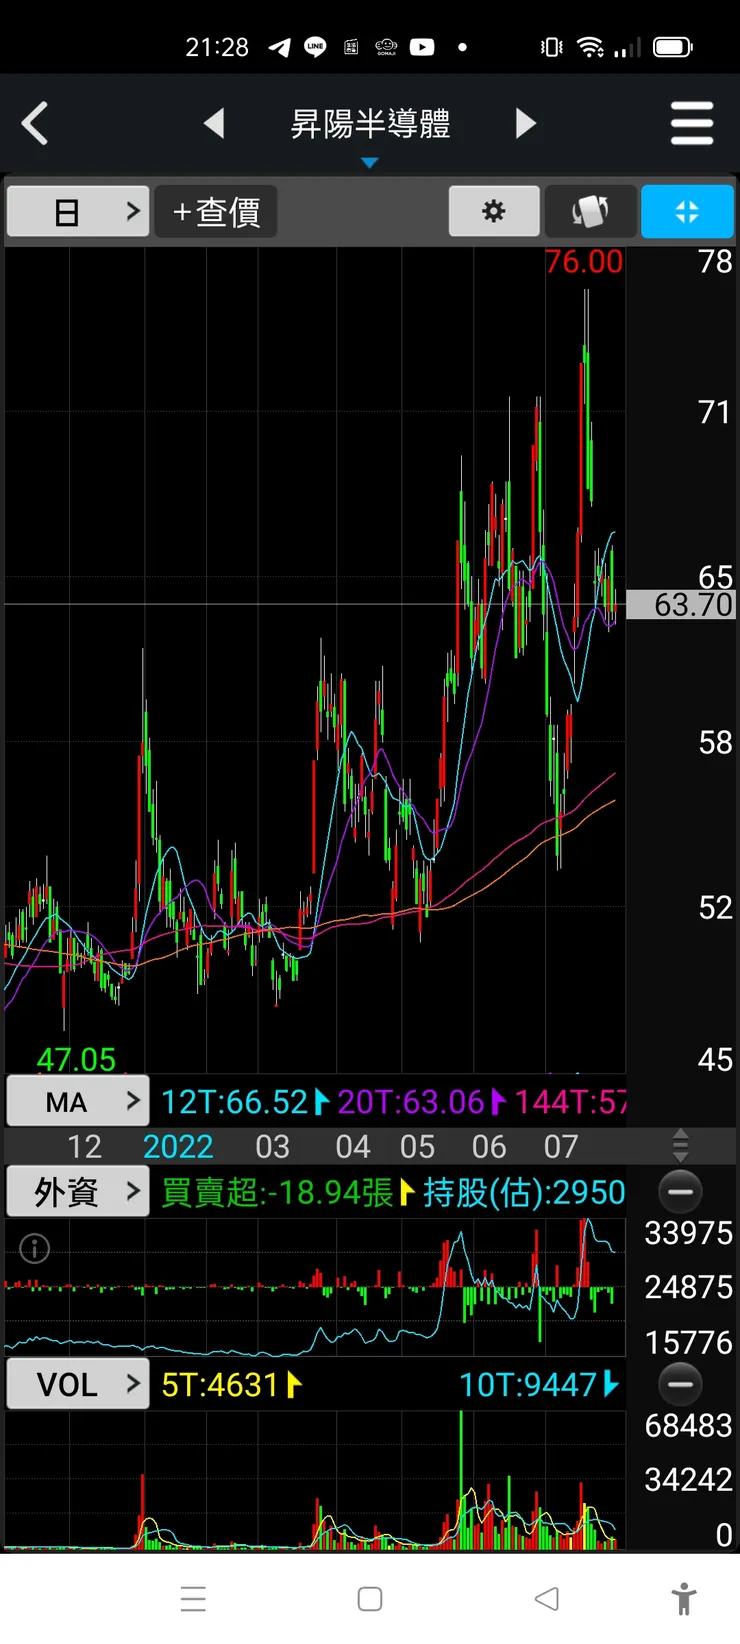Viewport: 740px width, 1644px height.
Task: Go to next stock with right triangle
Action: pyautogui.click(x=526, y=124)
